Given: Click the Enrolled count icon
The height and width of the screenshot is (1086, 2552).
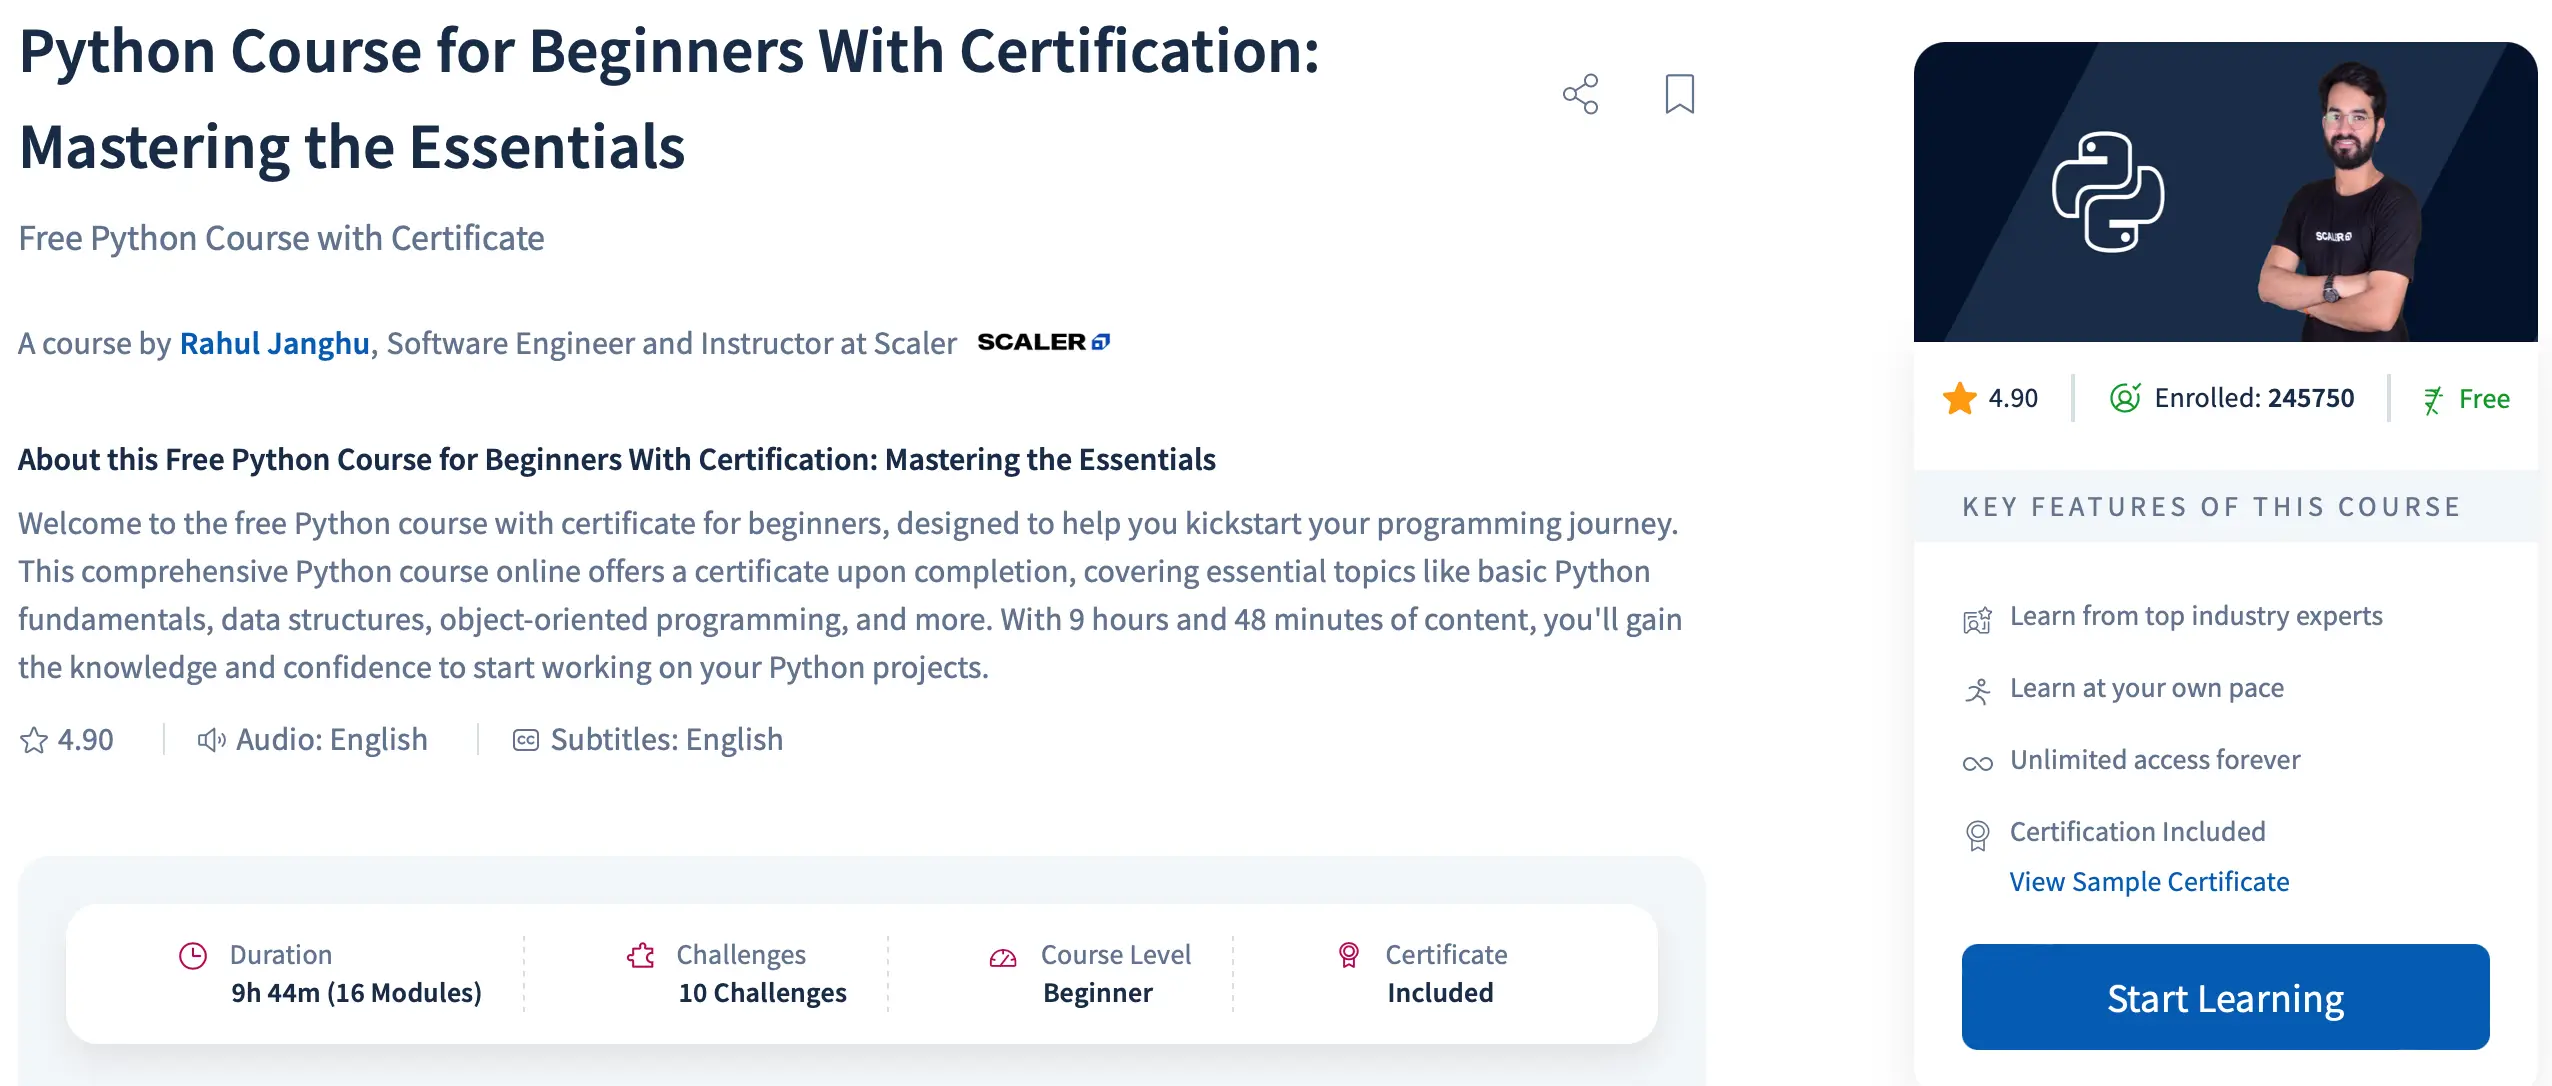Looking at the screenshot, I should [2124, 397].
